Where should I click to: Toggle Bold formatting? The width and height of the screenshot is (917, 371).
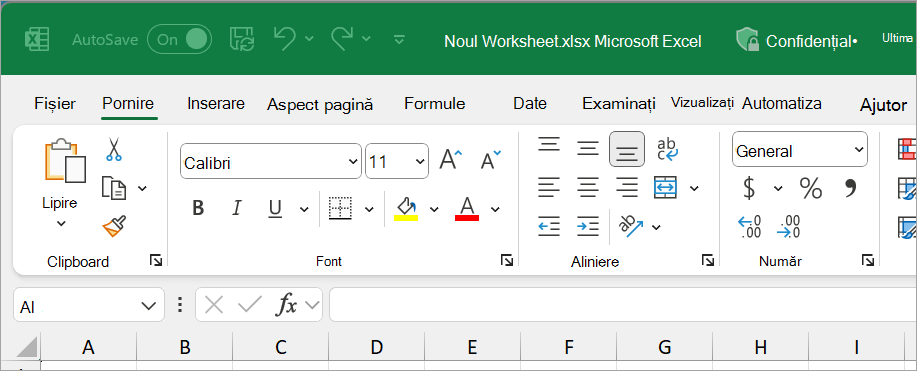pos(198,208)
